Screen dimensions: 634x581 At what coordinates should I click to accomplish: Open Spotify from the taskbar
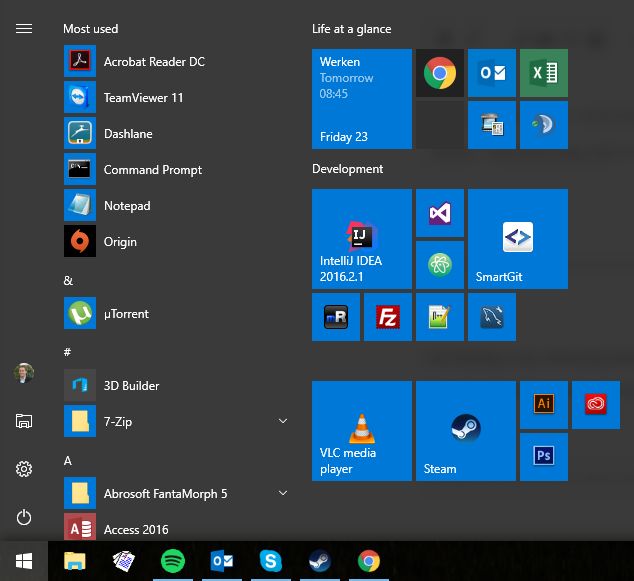click(x=173, y=561)
